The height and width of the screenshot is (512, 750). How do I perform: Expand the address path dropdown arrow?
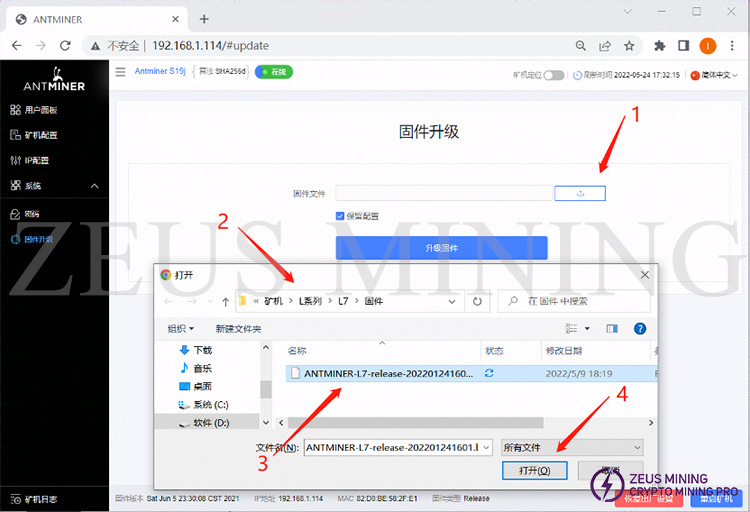pyautogui.click(x=452, y=301)
